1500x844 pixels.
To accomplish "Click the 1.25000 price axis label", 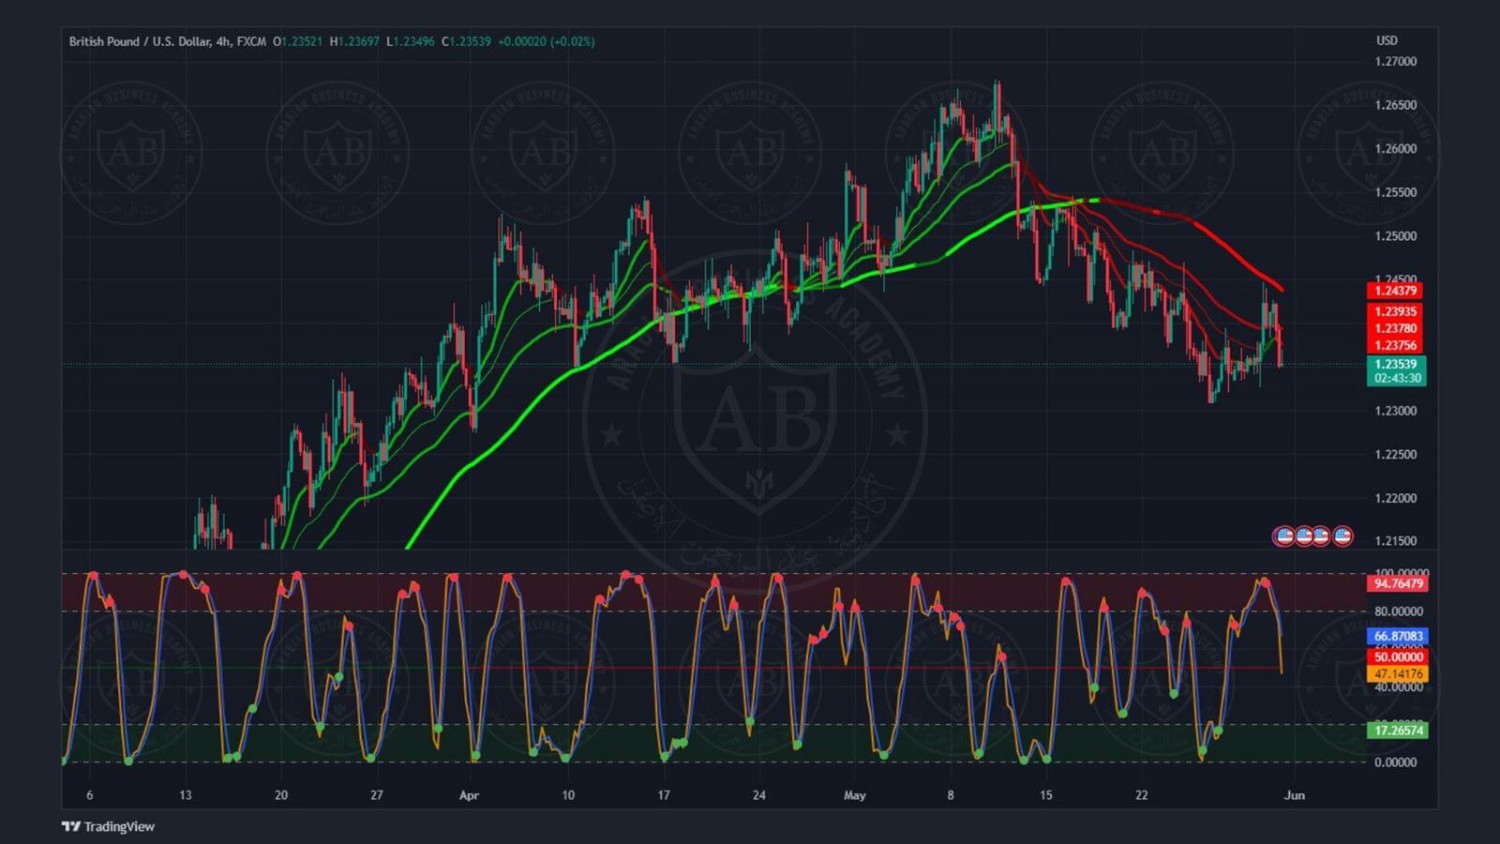I will tap(1396, 236).
